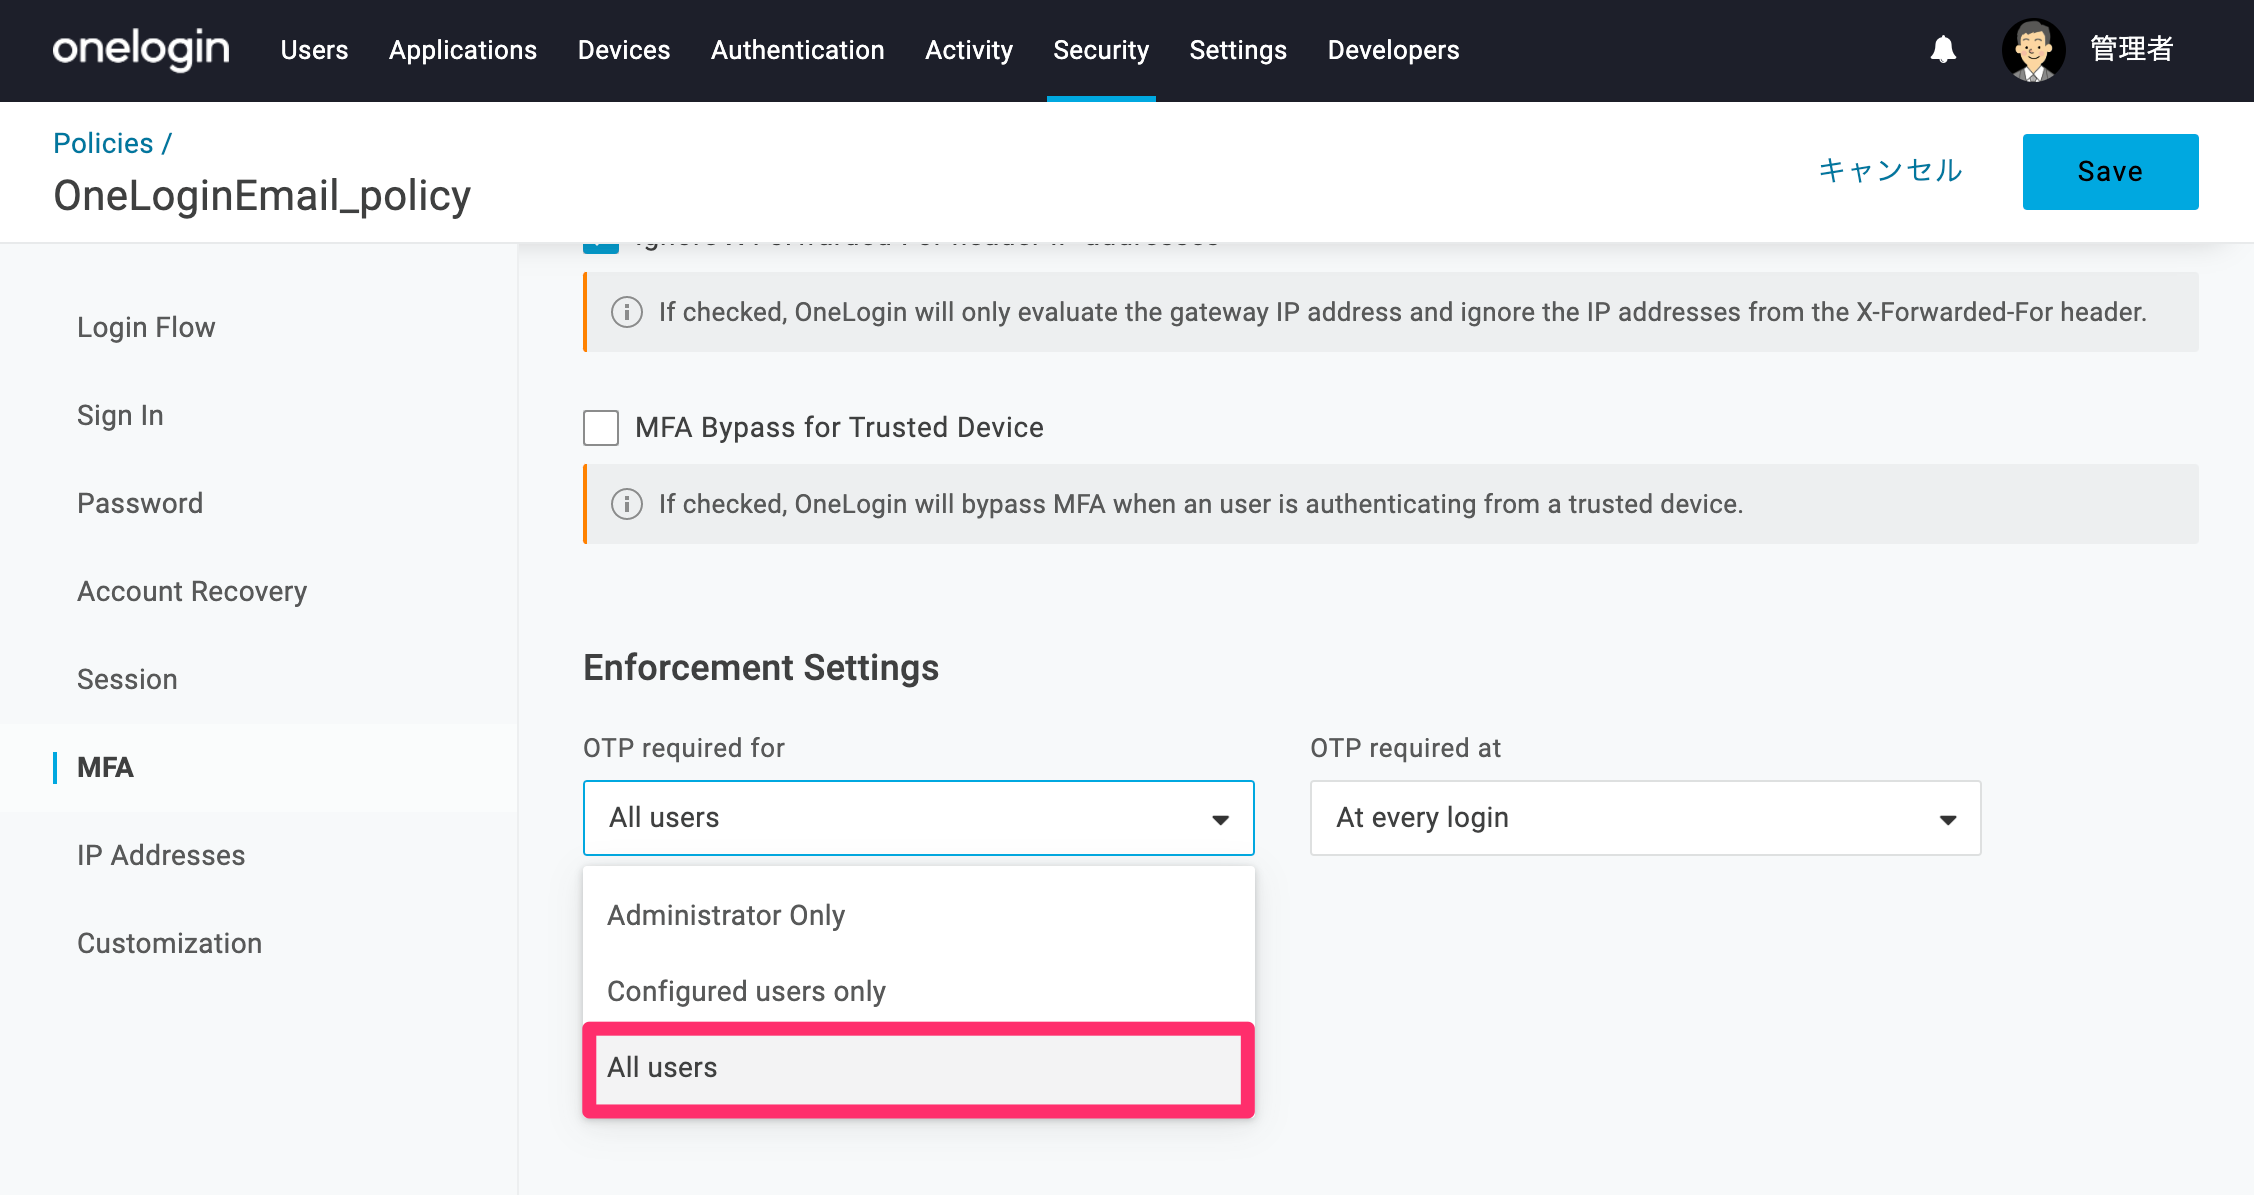Switch to the Login Flow section
This screenshot has height=1195, width=2254.
146,327
